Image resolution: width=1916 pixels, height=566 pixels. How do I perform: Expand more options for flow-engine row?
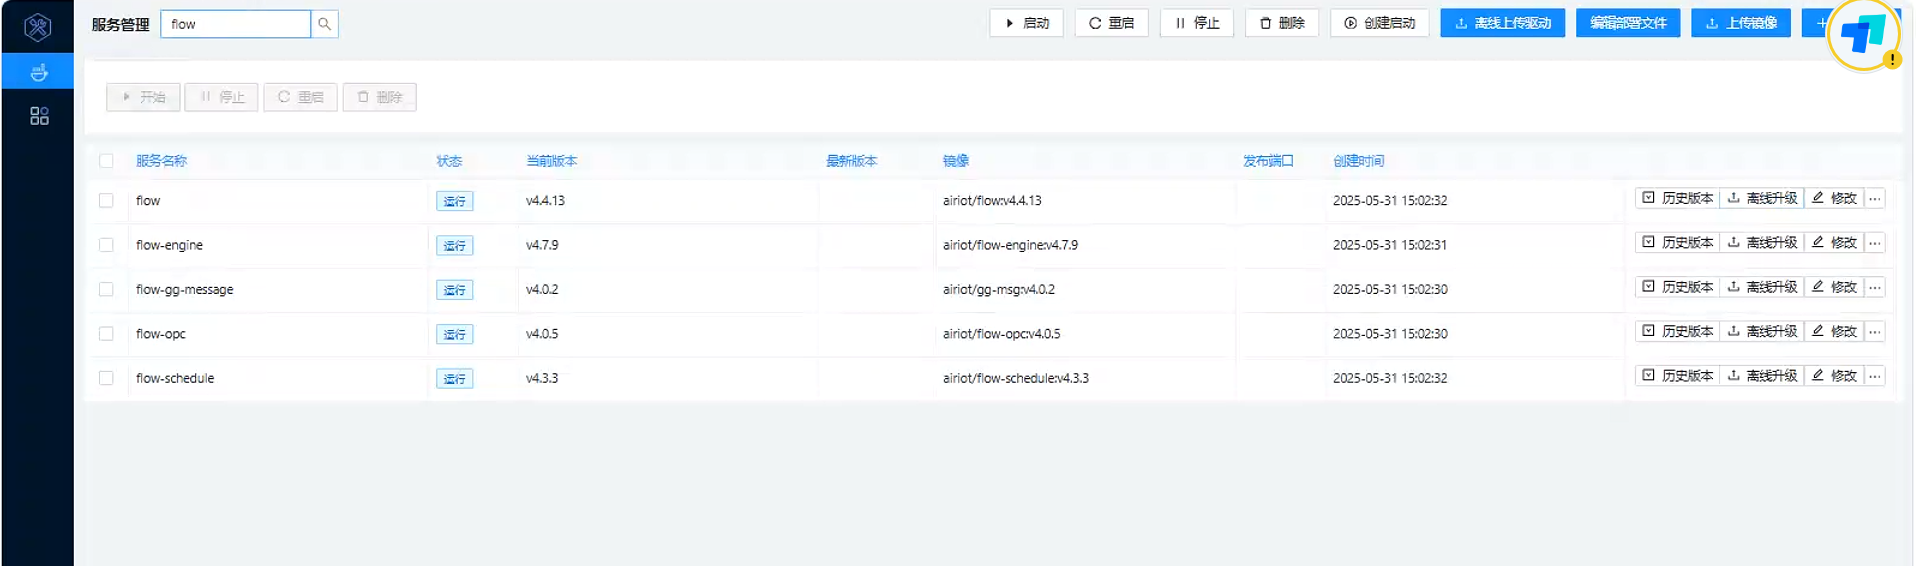[1875, 243]
